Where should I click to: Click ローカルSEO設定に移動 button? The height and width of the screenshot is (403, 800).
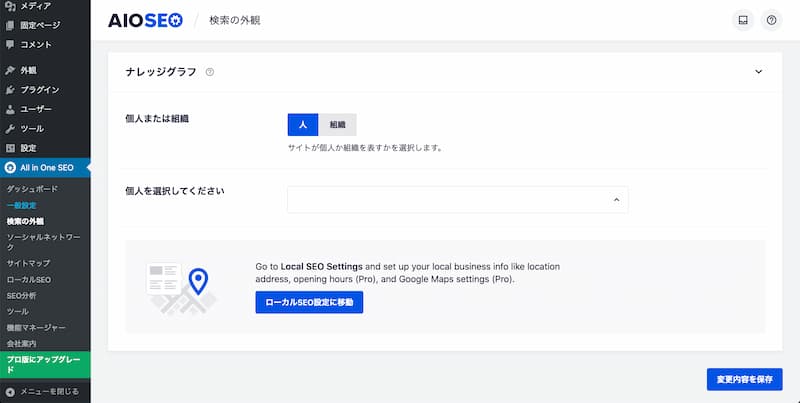[309, 303]
